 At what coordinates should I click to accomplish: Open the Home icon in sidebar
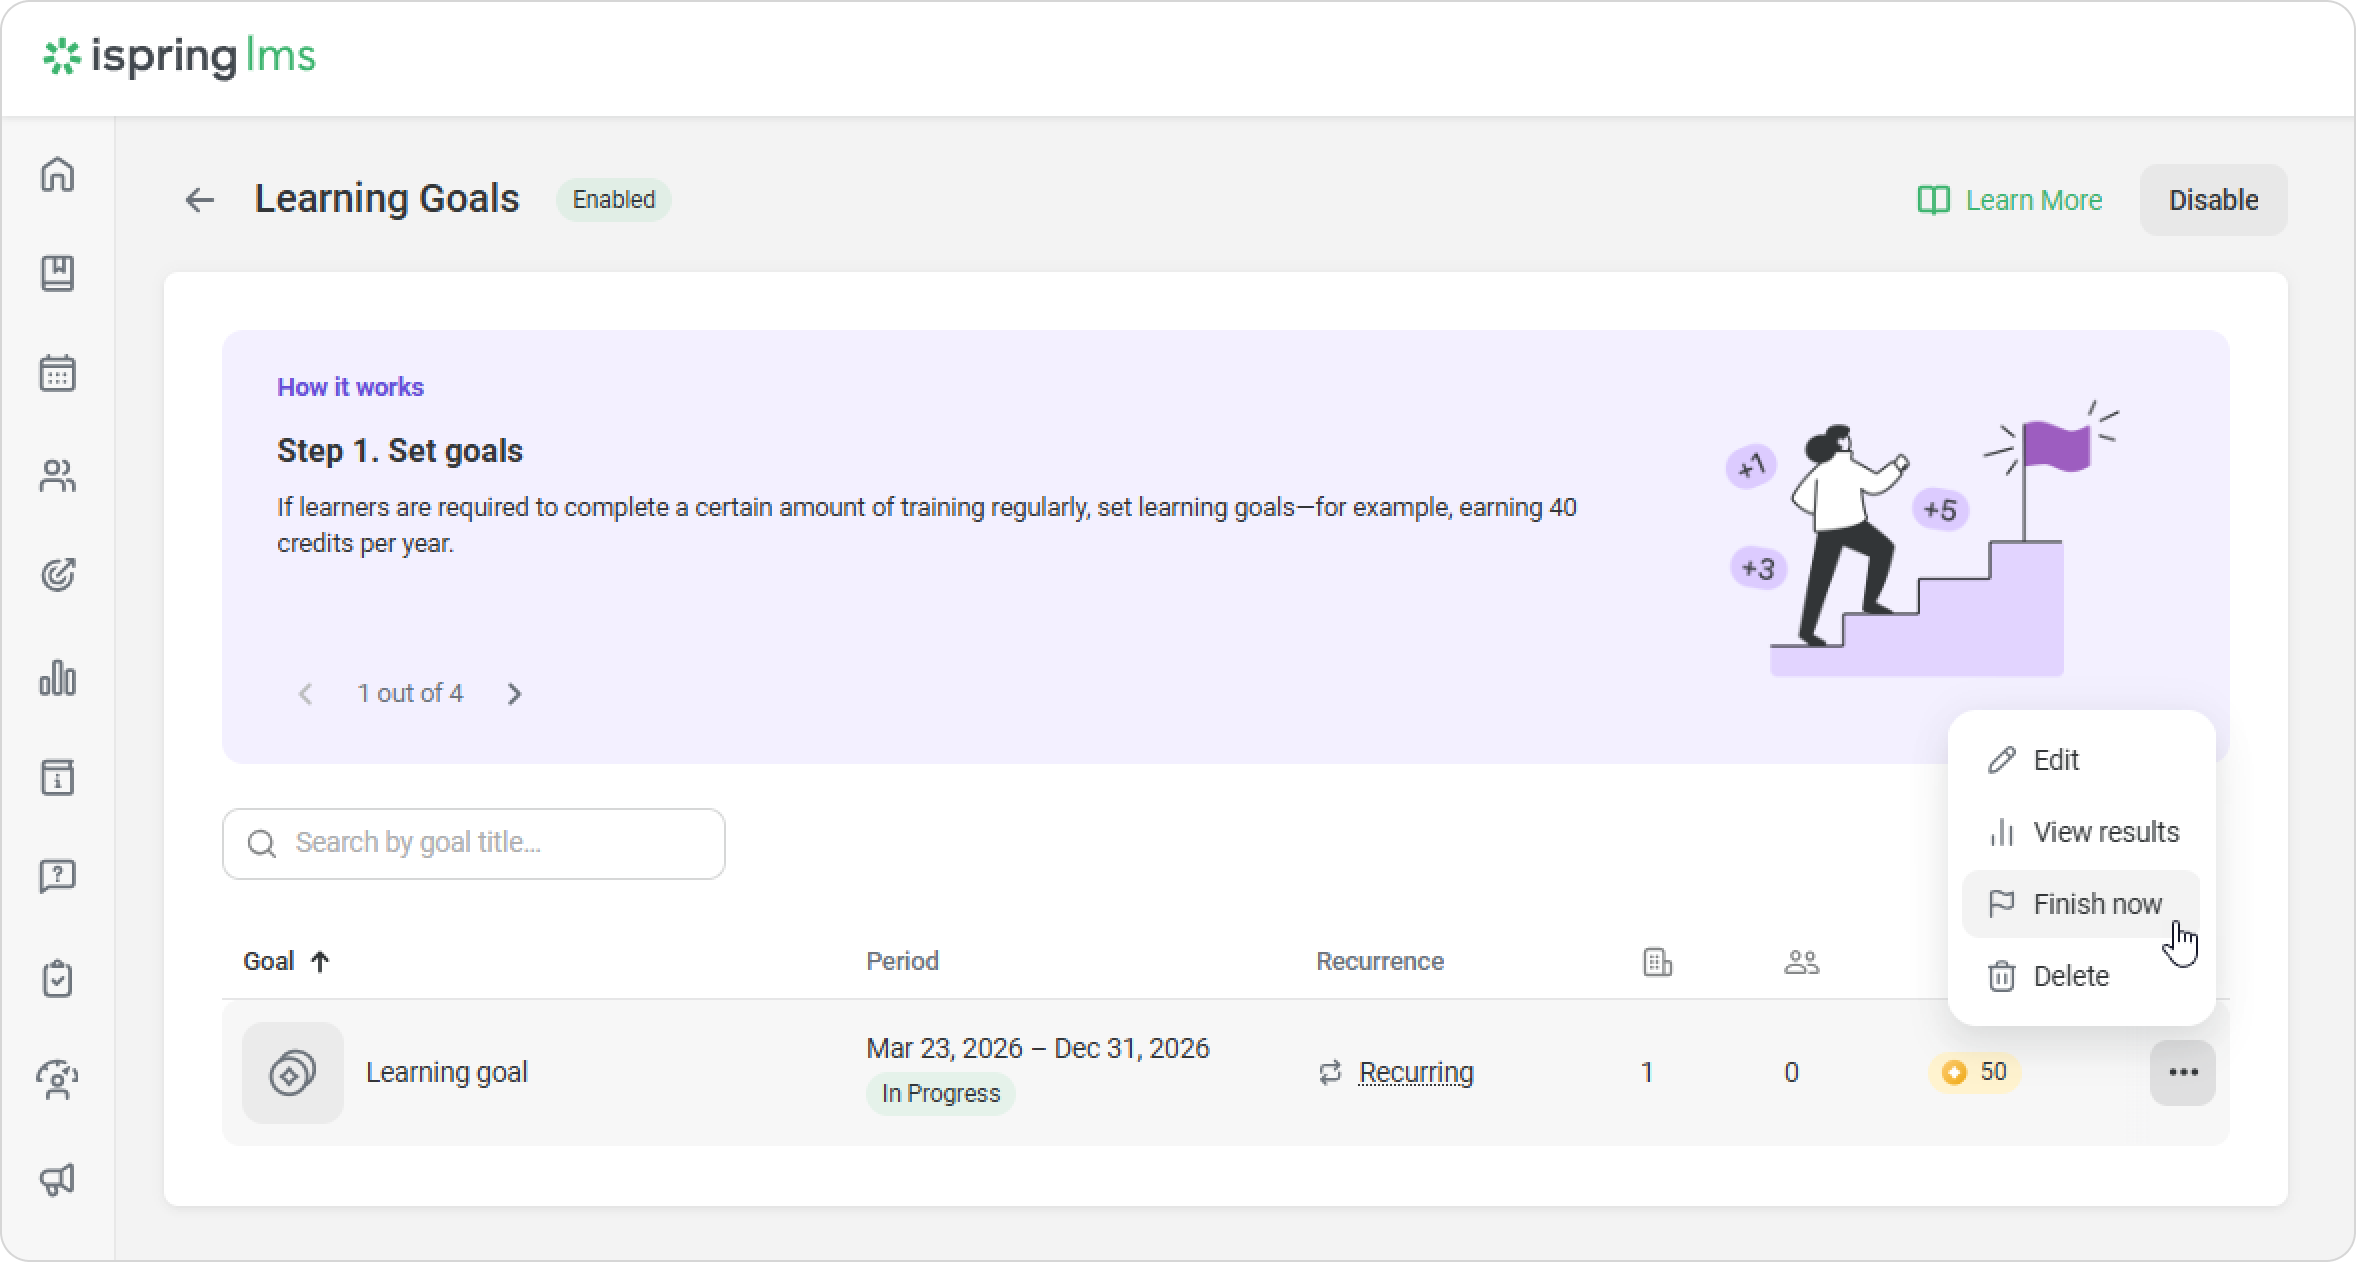pos(57,174)
